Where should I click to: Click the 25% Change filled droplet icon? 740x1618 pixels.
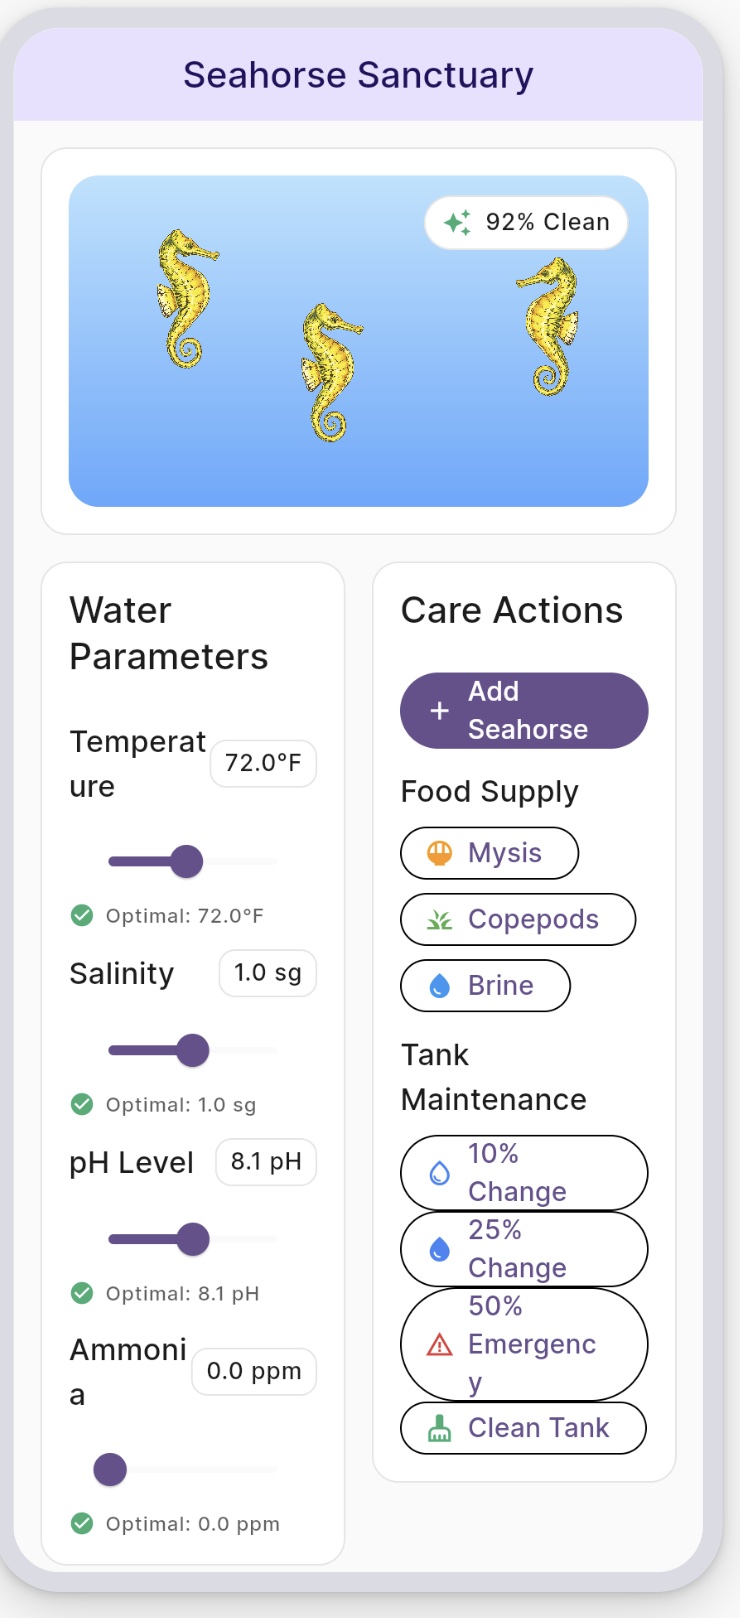coord(439,1249)
